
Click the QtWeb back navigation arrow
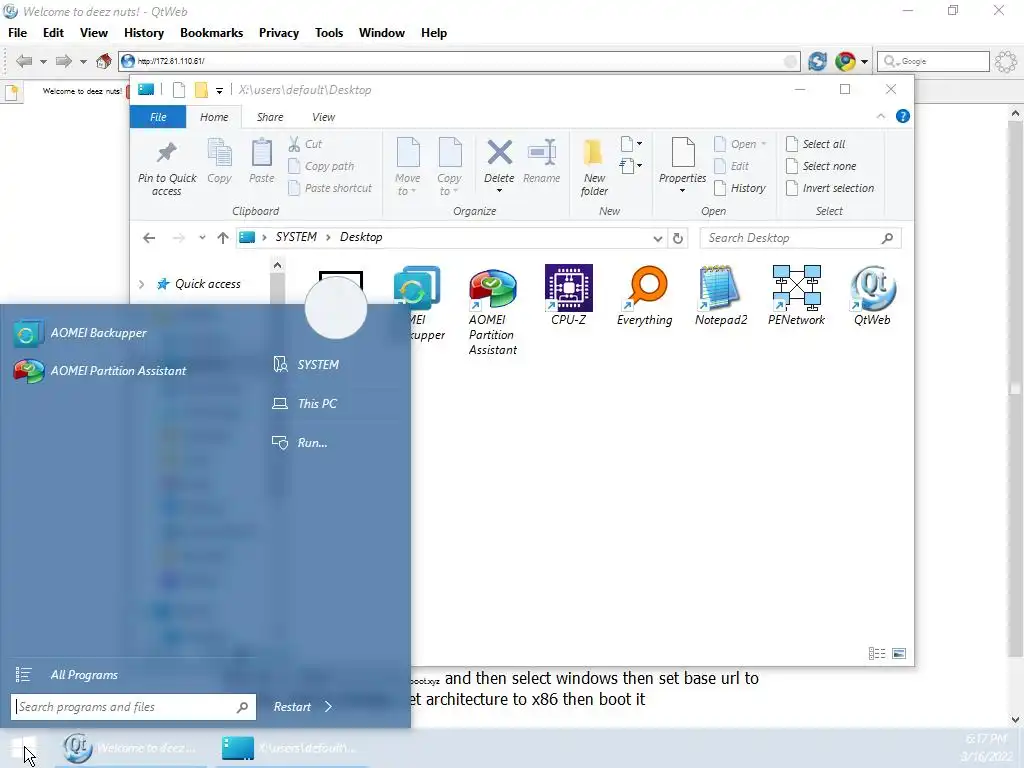tap(24, 61)
